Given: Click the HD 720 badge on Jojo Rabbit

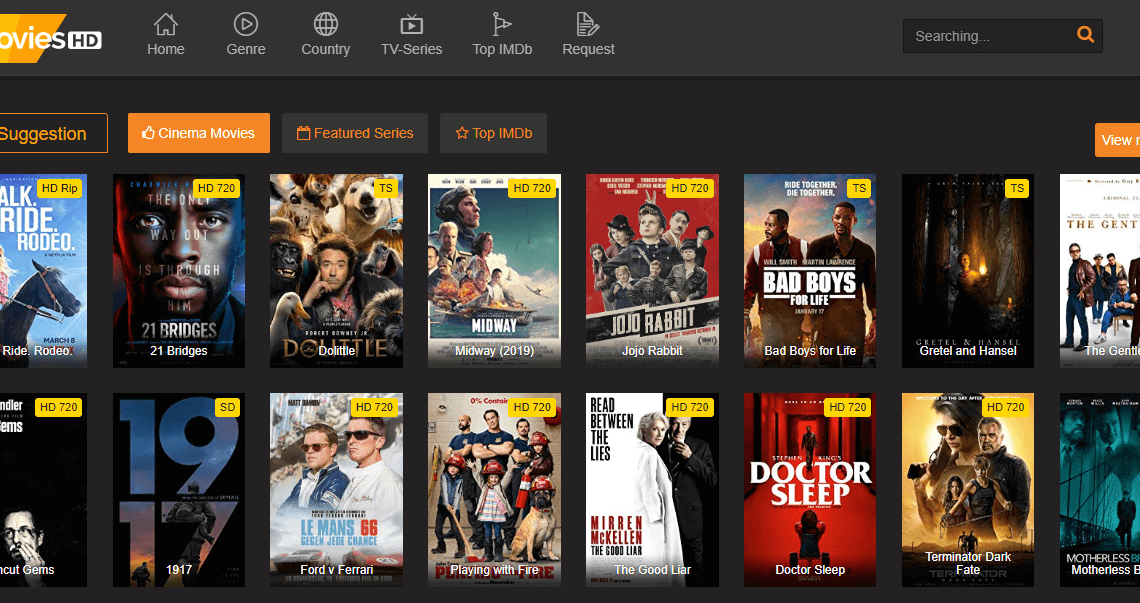Looking at the screenshot, I should [690, 188].
